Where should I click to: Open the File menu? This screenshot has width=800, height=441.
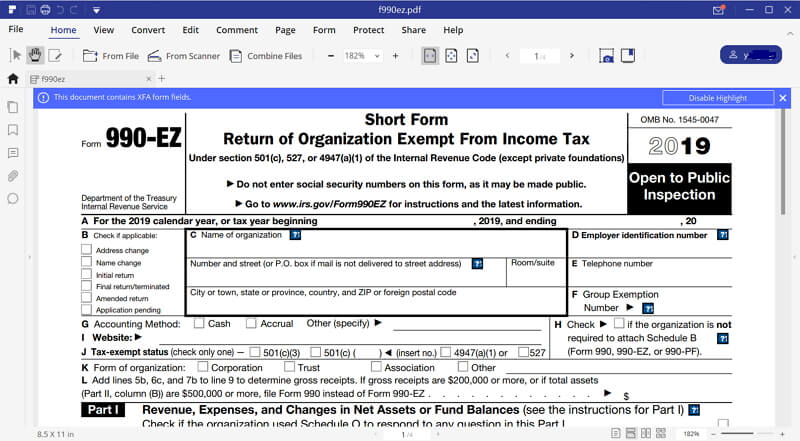tap(16, 29)
